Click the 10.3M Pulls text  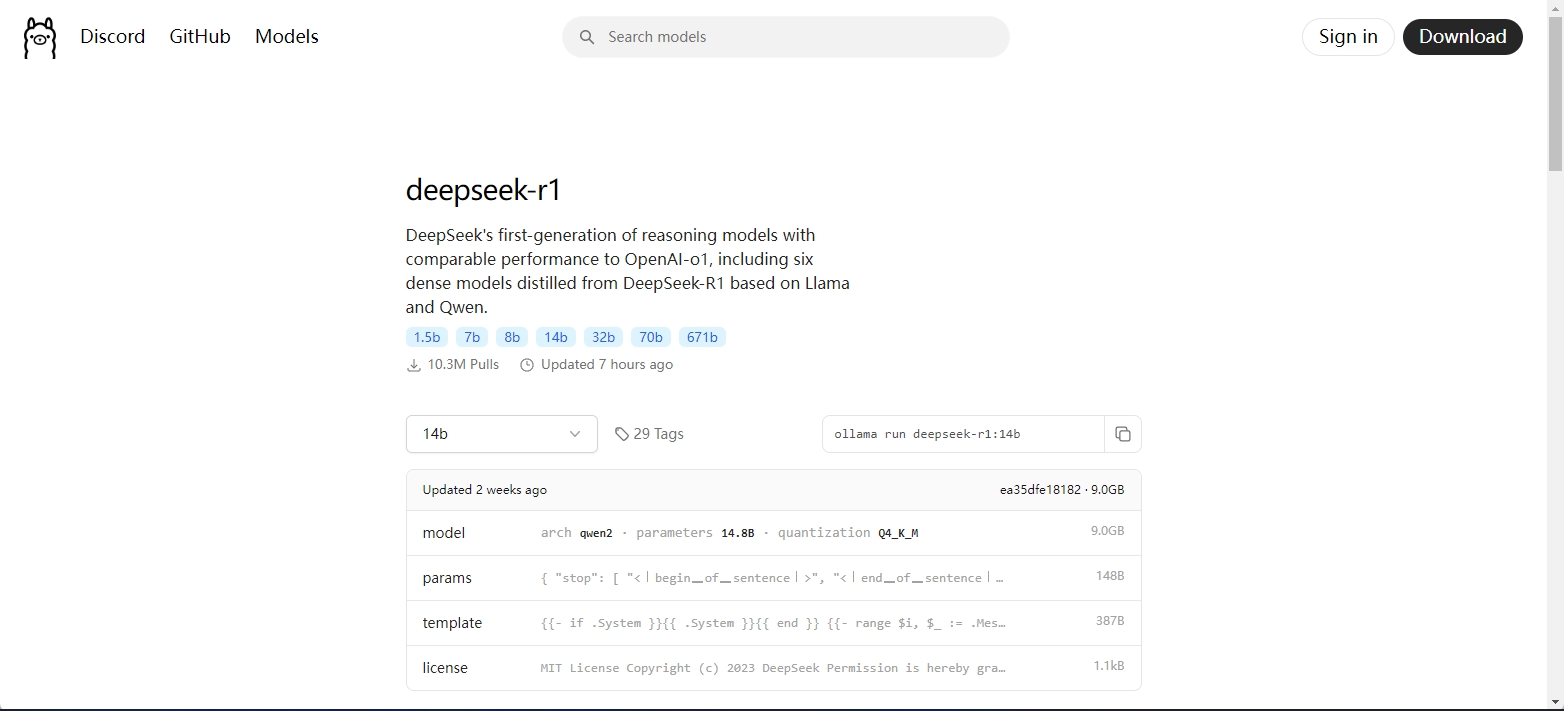click(x=463, y=365)
